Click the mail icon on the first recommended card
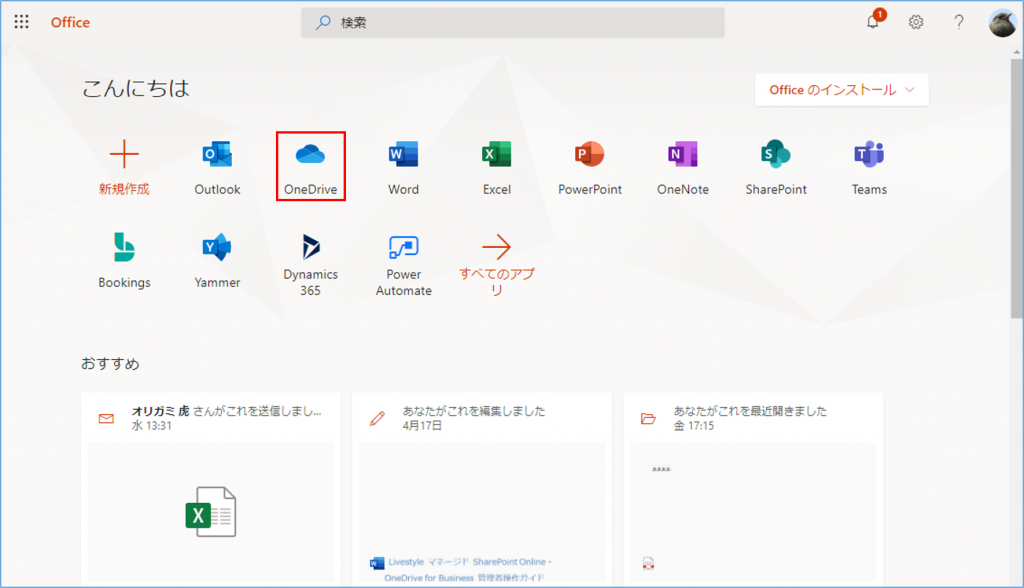The height and width of the screenshot is (588, 1024). click(x=106, y=418)
